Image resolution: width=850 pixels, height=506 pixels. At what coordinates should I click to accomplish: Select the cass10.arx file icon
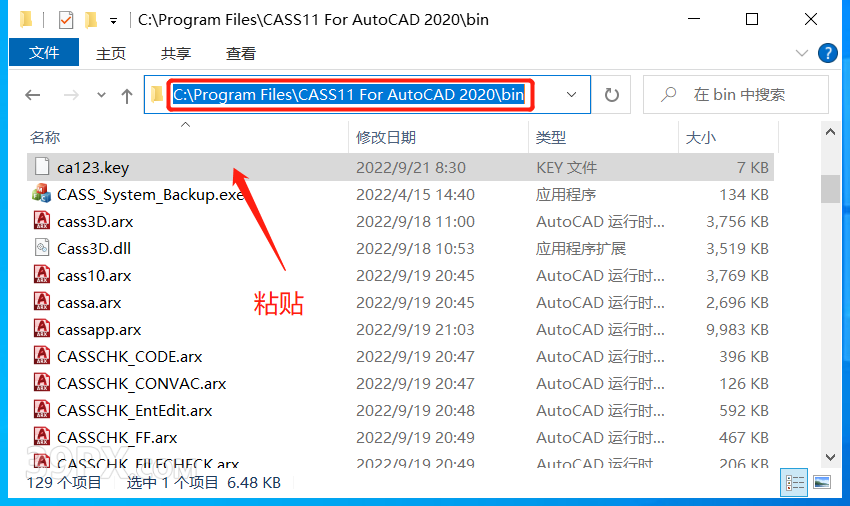coord(42,275)
